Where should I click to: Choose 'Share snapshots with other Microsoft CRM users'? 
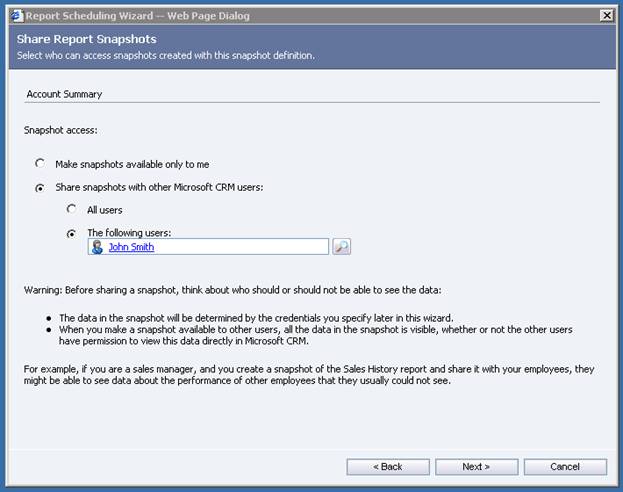click(x=40, y=187)
